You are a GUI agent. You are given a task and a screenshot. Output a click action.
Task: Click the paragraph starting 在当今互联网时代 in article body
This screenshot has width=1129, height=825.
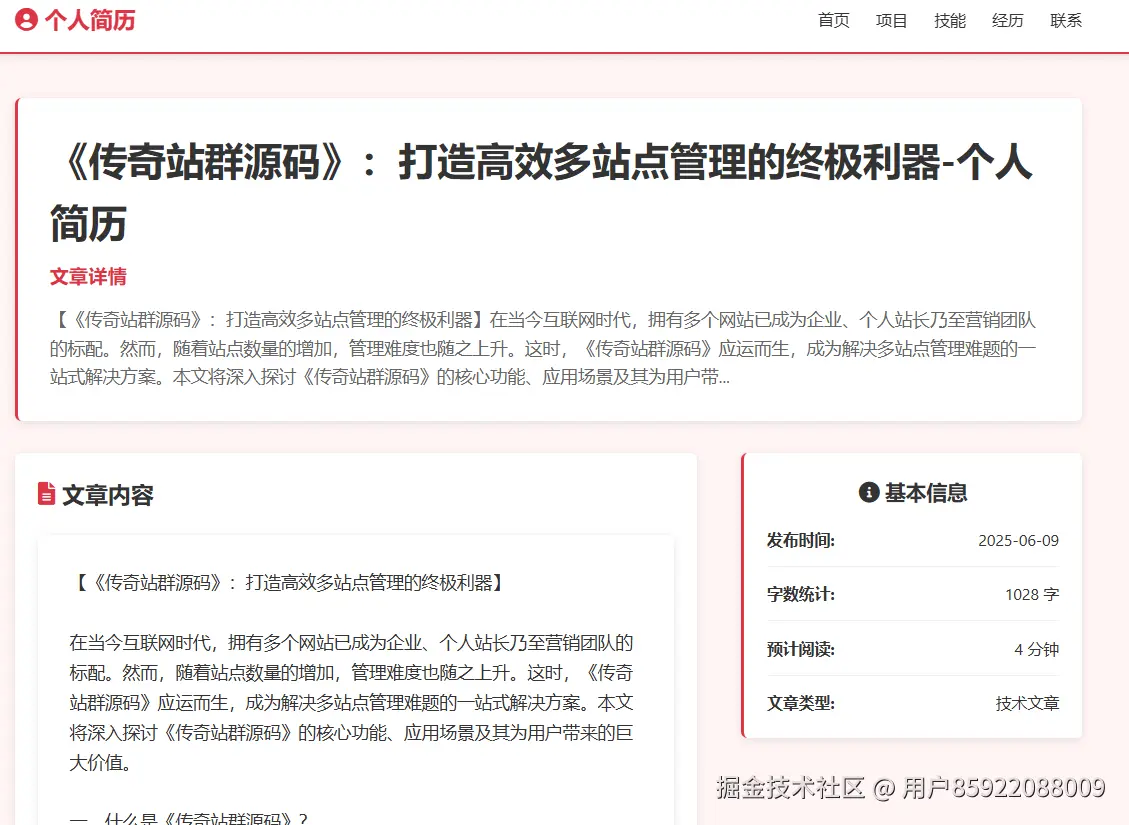click(x=351, y=703)
